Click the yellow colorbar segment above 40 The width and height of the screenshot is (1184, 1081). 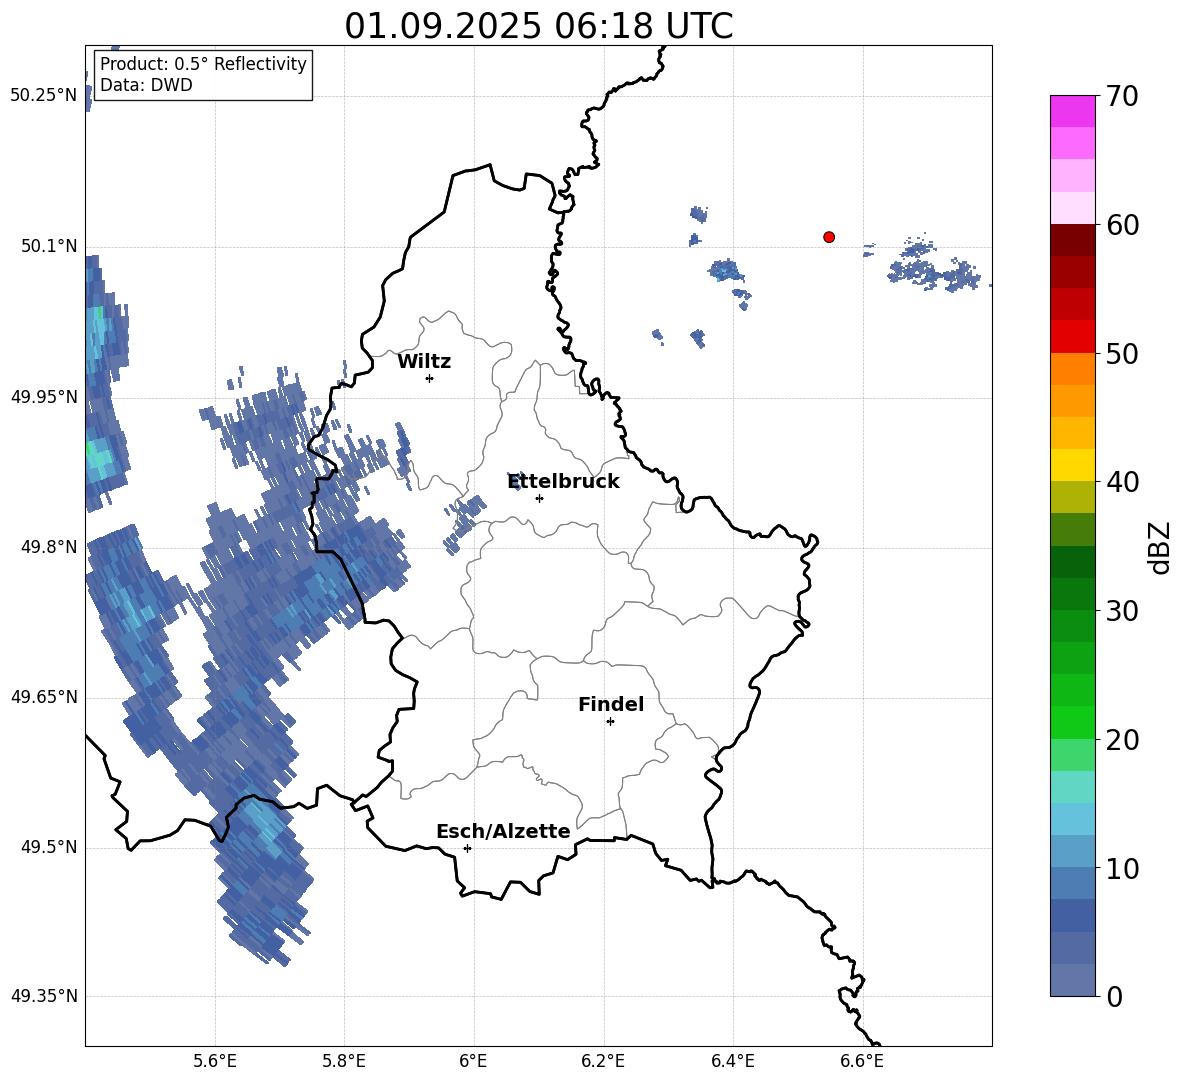[1072, 465]
